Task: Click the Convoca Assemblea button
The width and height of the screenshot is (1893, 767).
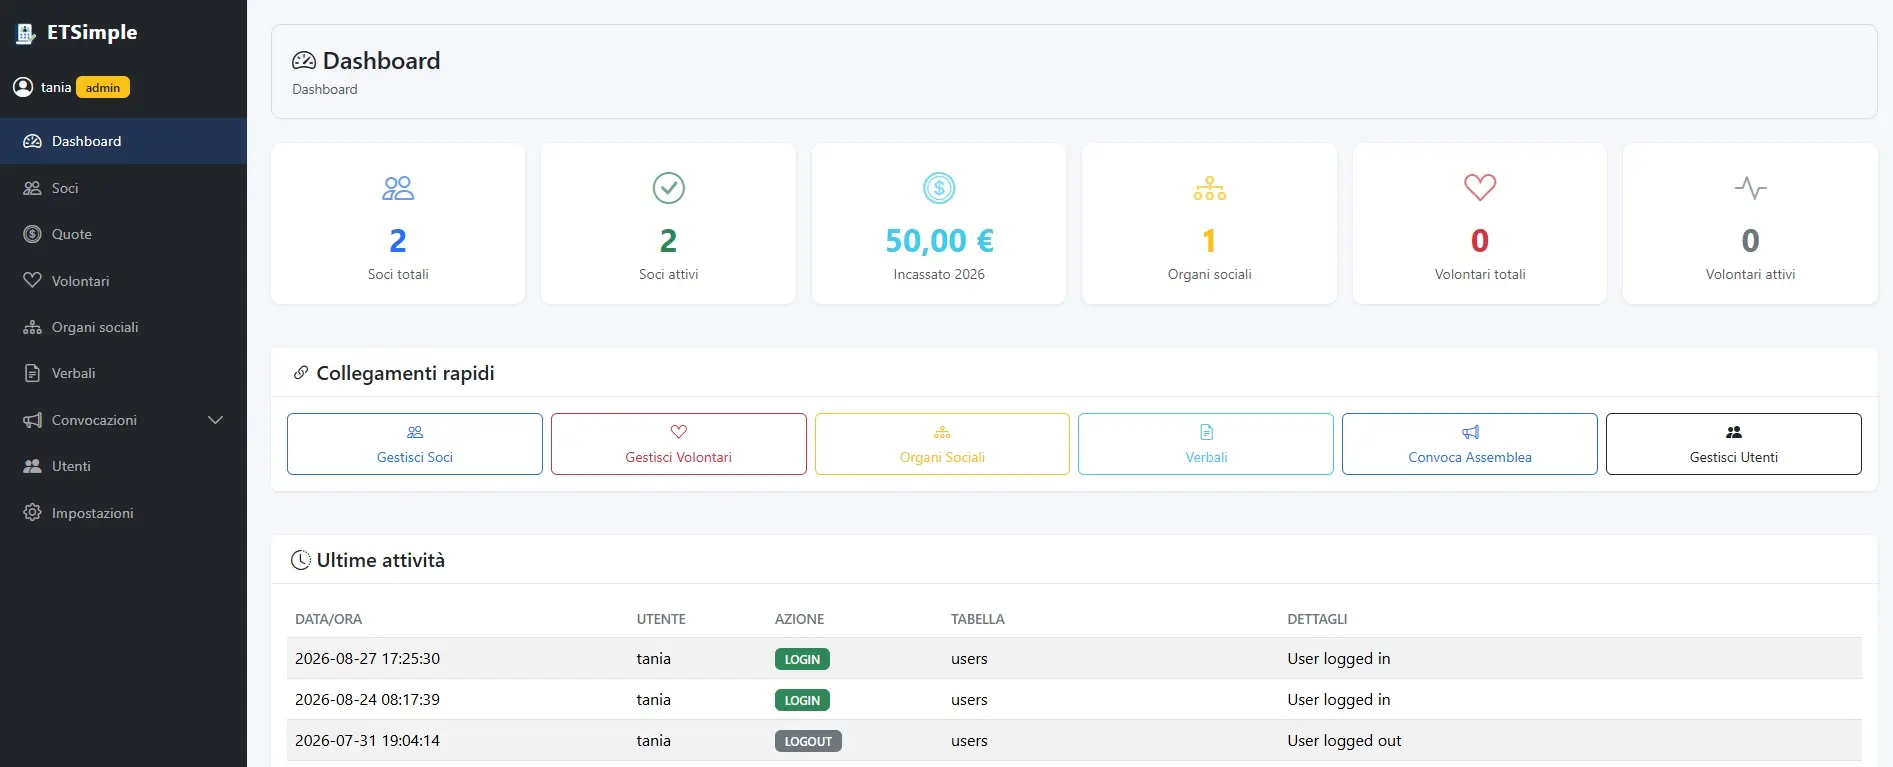Action: 1470,444
